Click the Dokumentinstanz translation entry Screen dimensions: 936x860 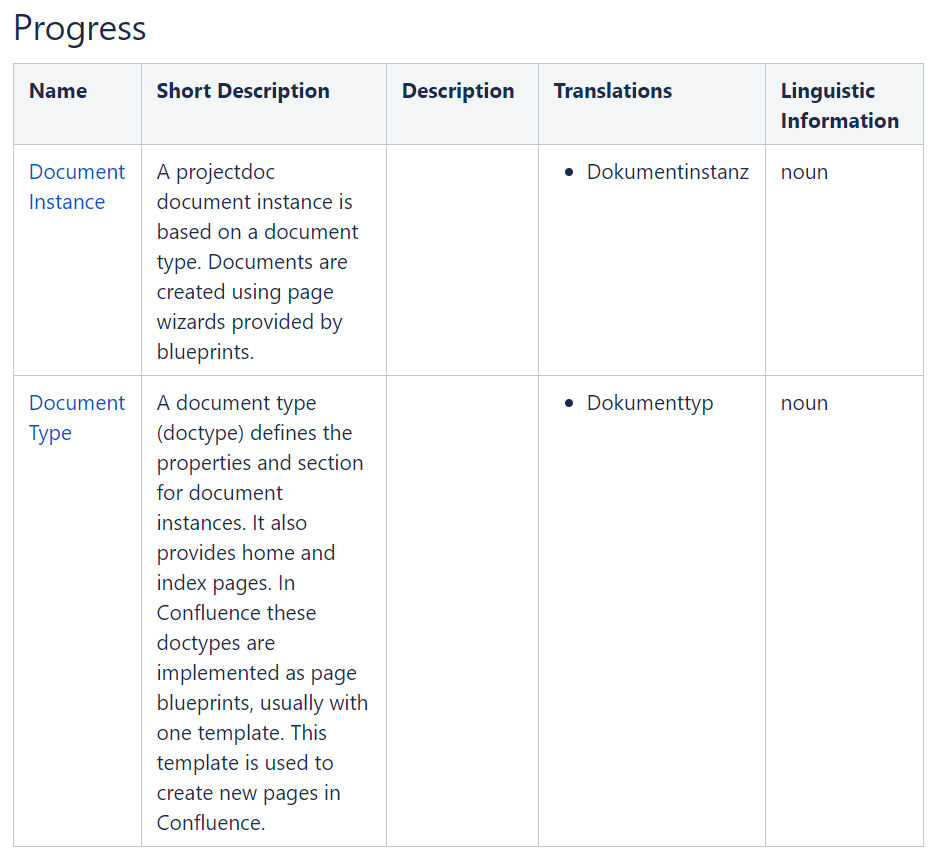point(667,172)
